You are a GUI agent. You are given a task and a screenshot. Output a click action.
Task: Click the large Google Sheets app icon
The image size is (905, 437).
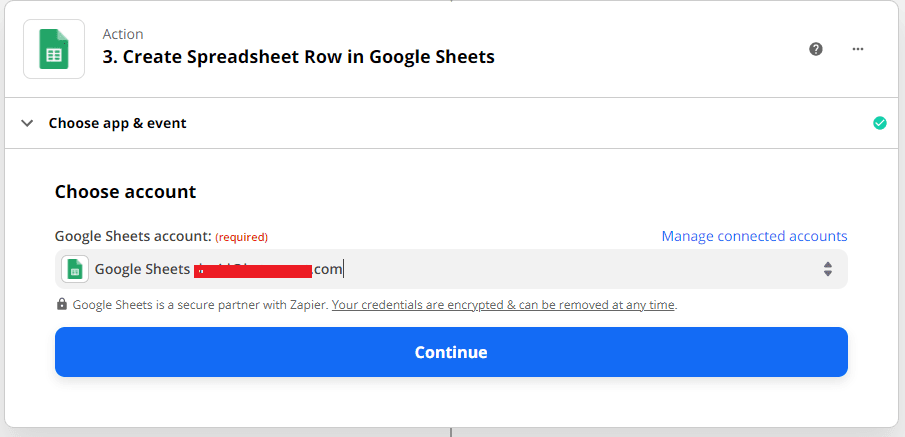[x=54, y=48]
